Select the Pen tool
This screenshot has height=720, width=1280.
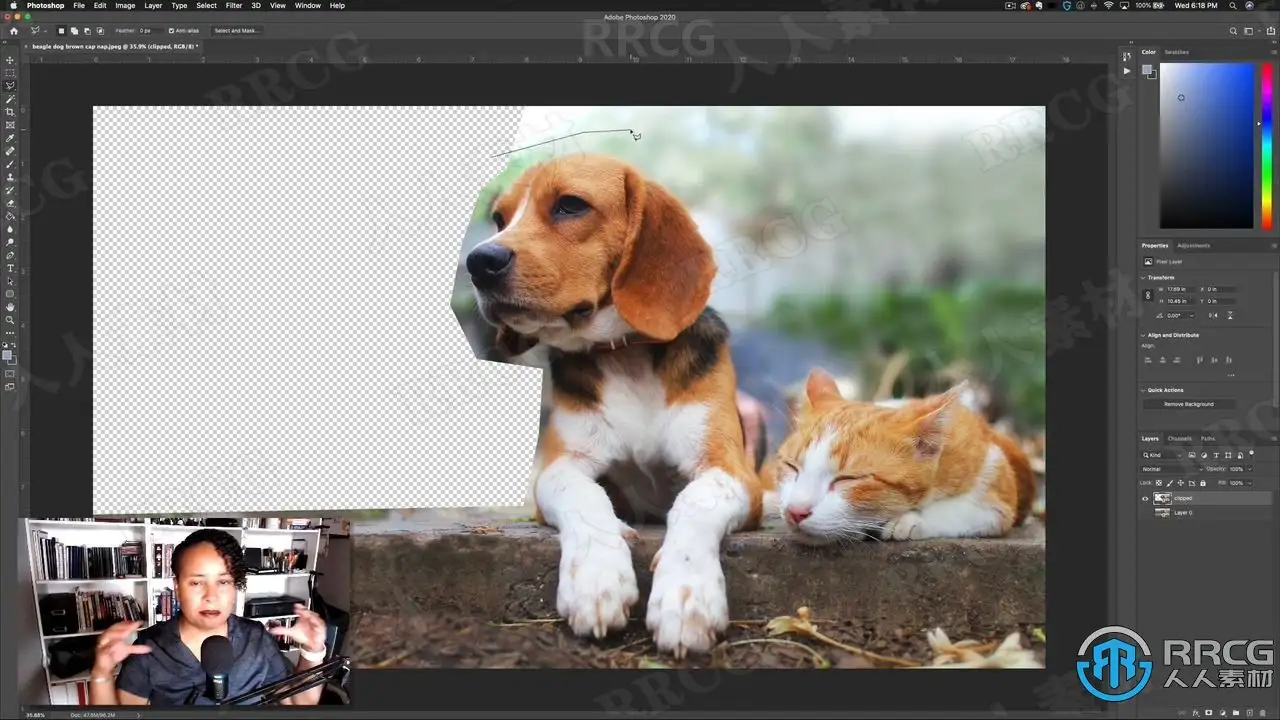10,255
